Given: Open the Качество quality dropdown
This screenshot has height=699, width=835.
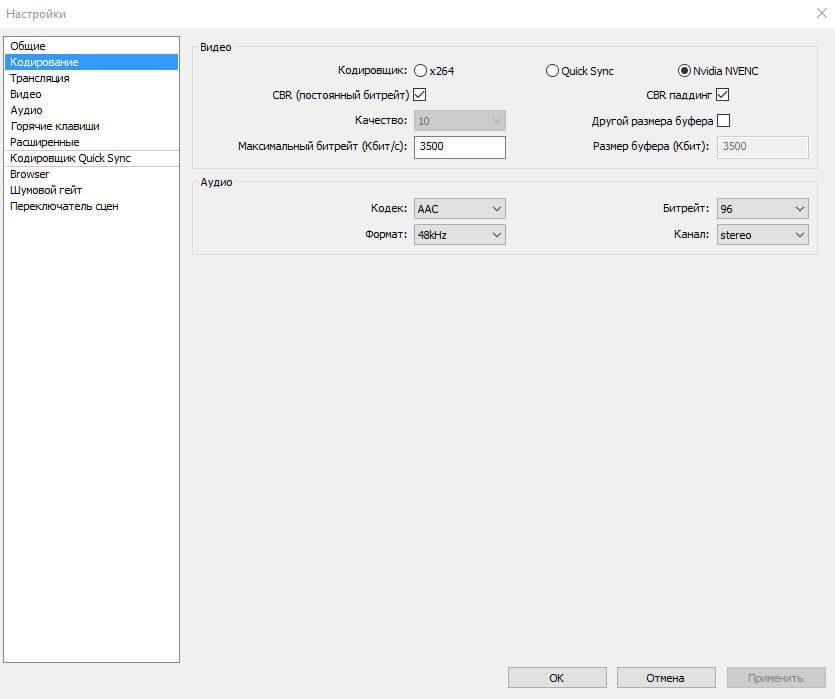Looking at the screenshot, I should click(x=460, y=121).
